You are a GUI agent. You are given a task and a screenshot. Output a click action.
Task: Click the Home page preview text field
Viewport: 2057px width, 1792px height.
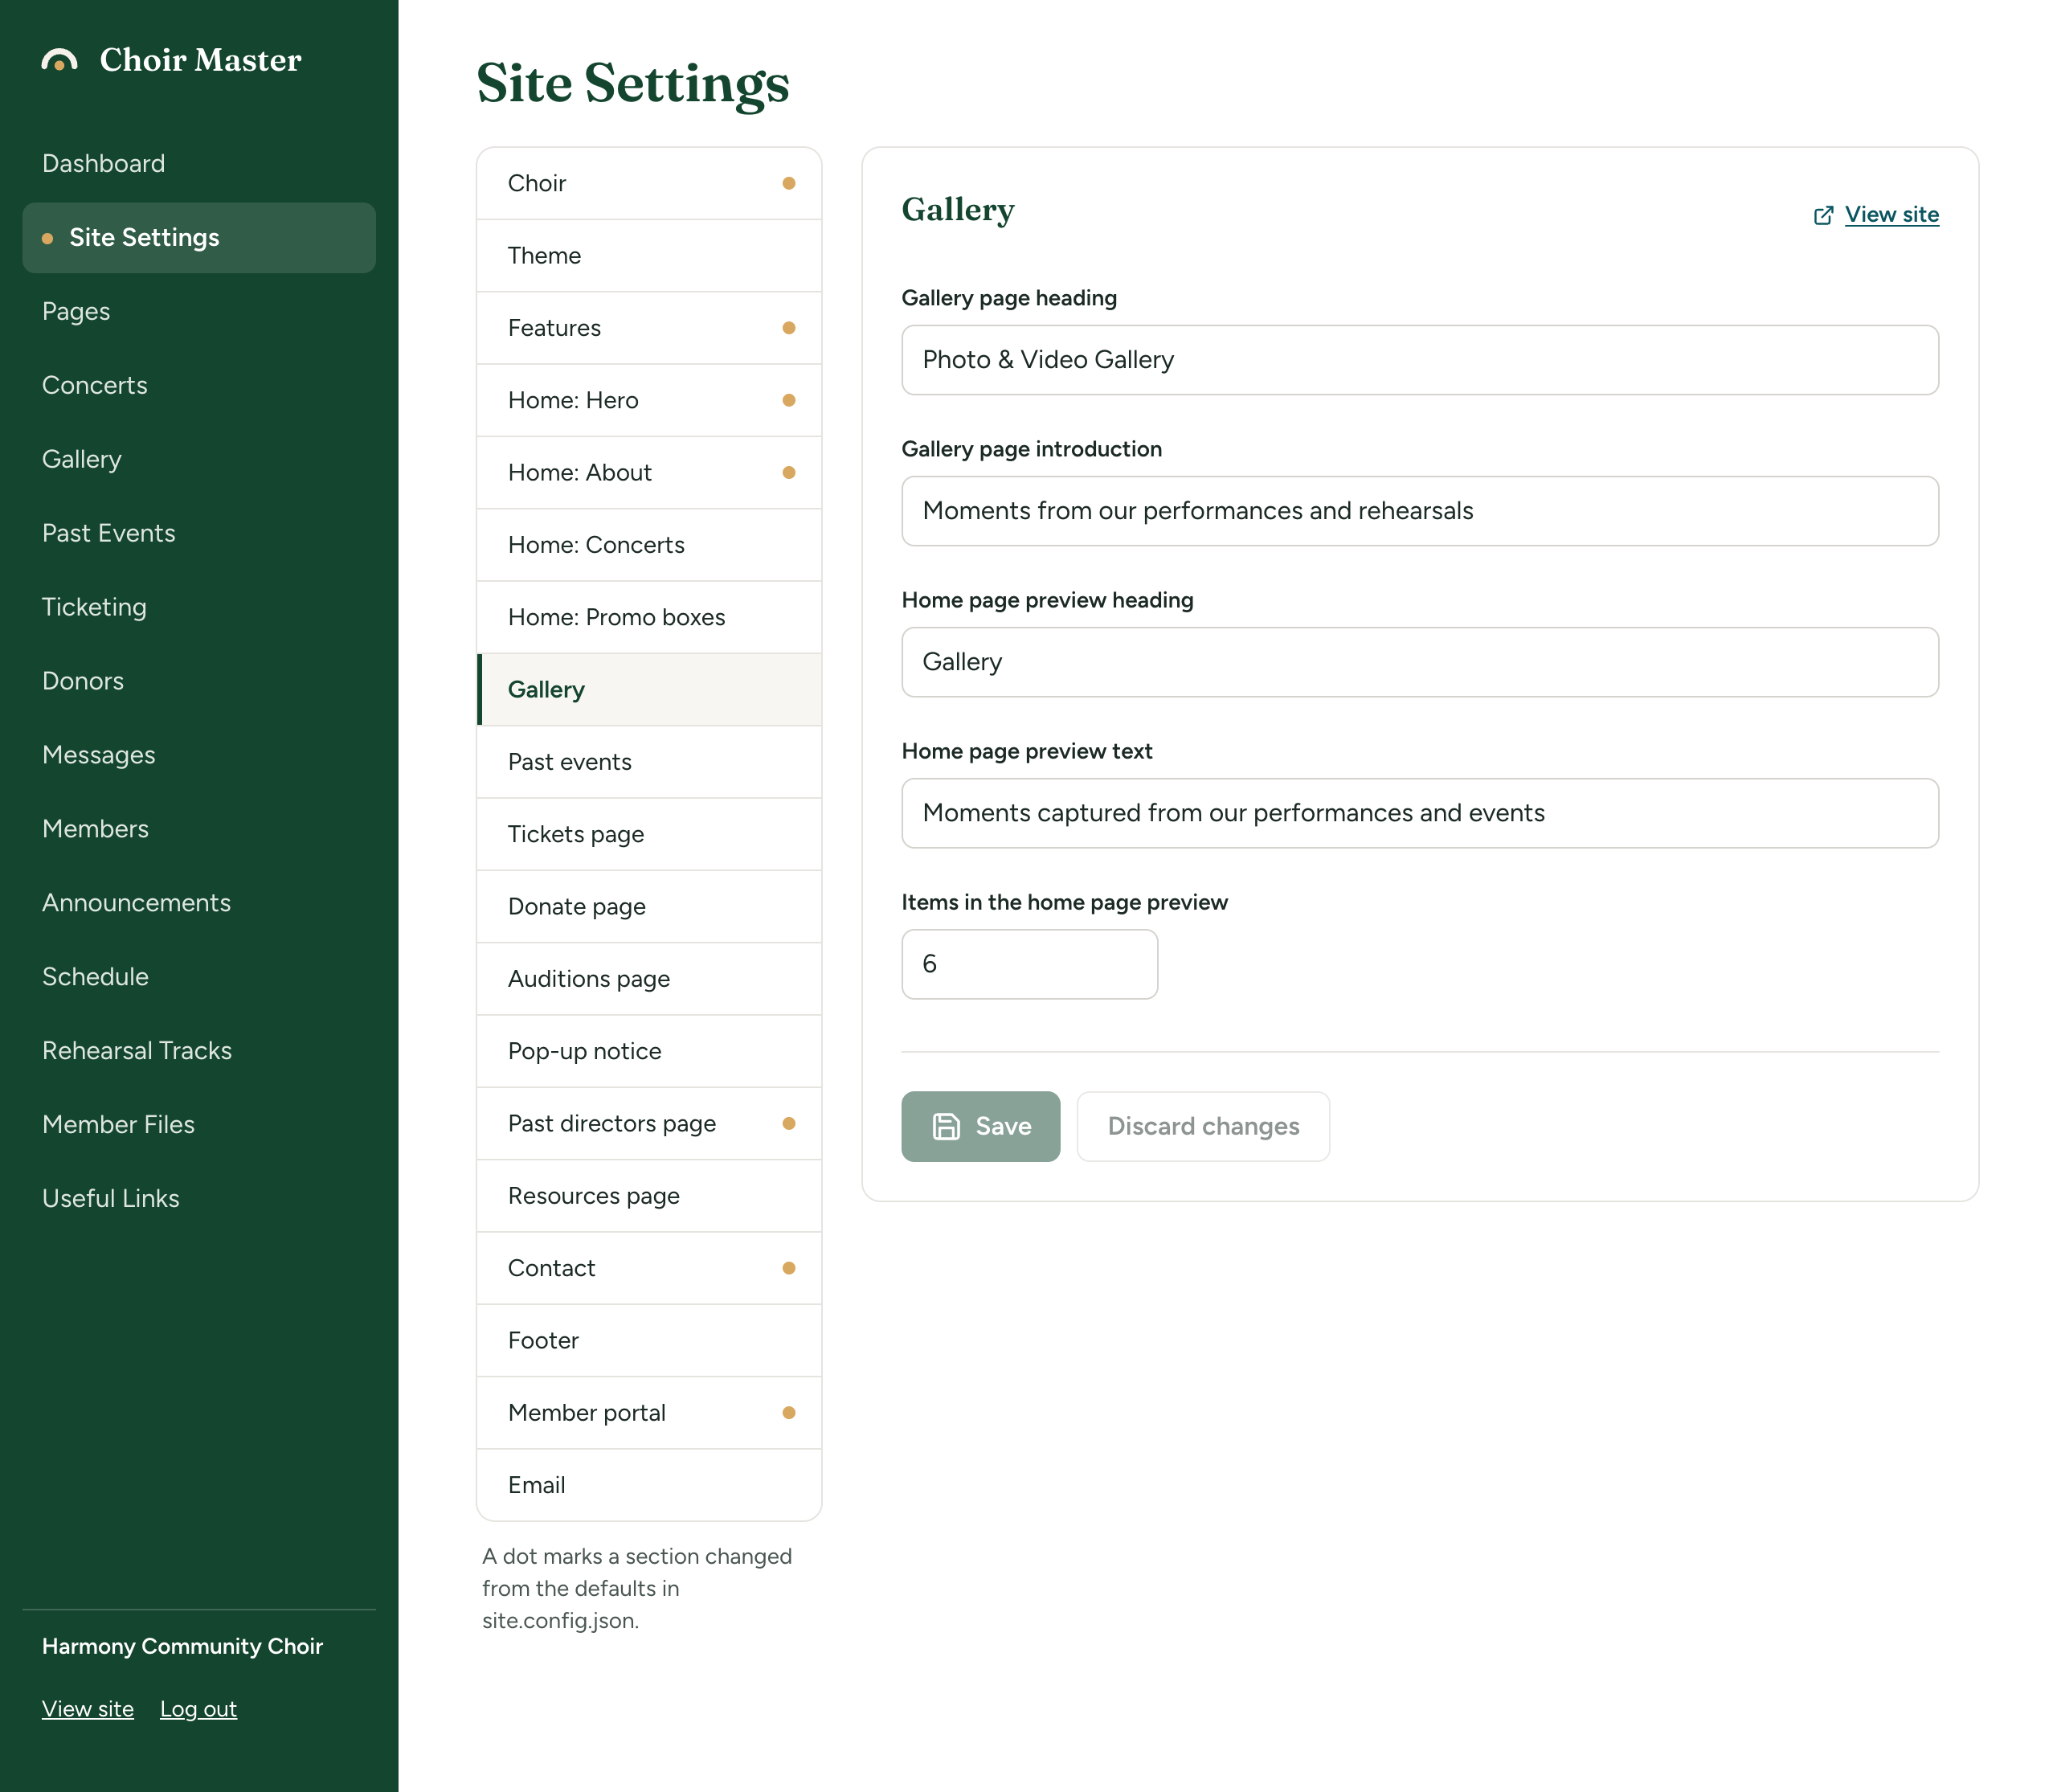pos(1420,813)
